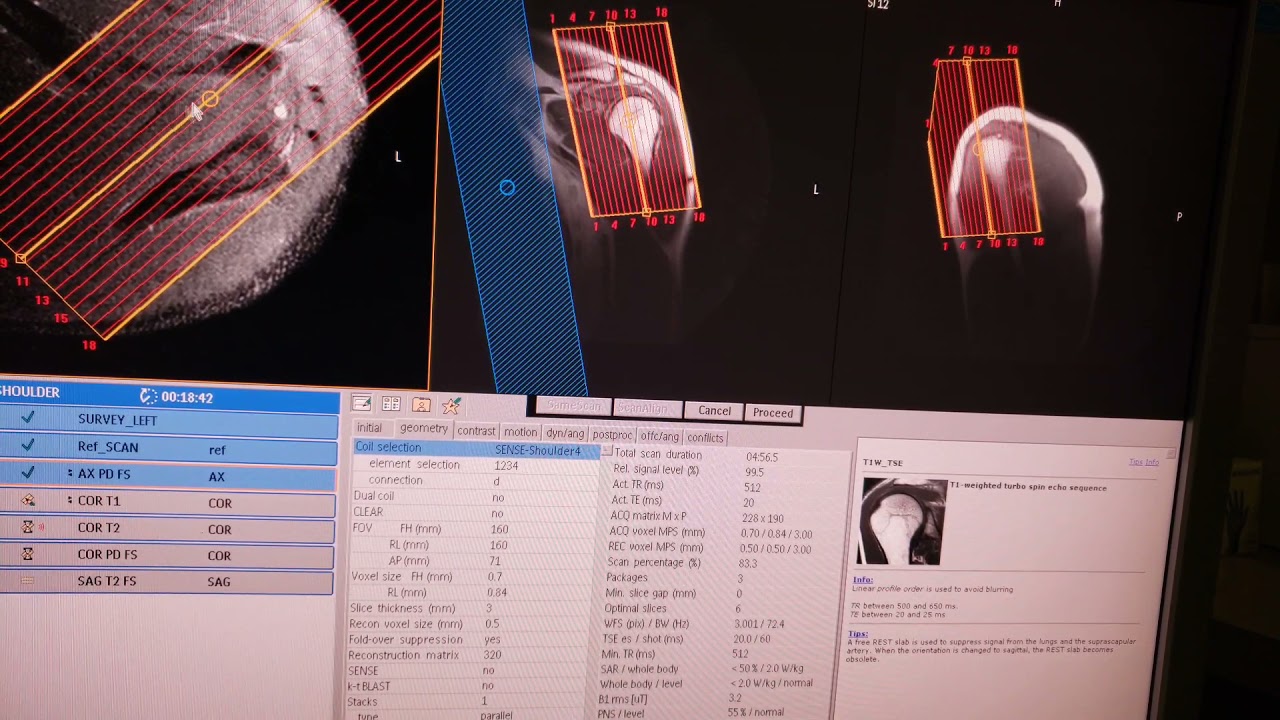1280x720 pixels.
Task: Click the FOV AP (mm) value 71
Action: click(495, 561)
